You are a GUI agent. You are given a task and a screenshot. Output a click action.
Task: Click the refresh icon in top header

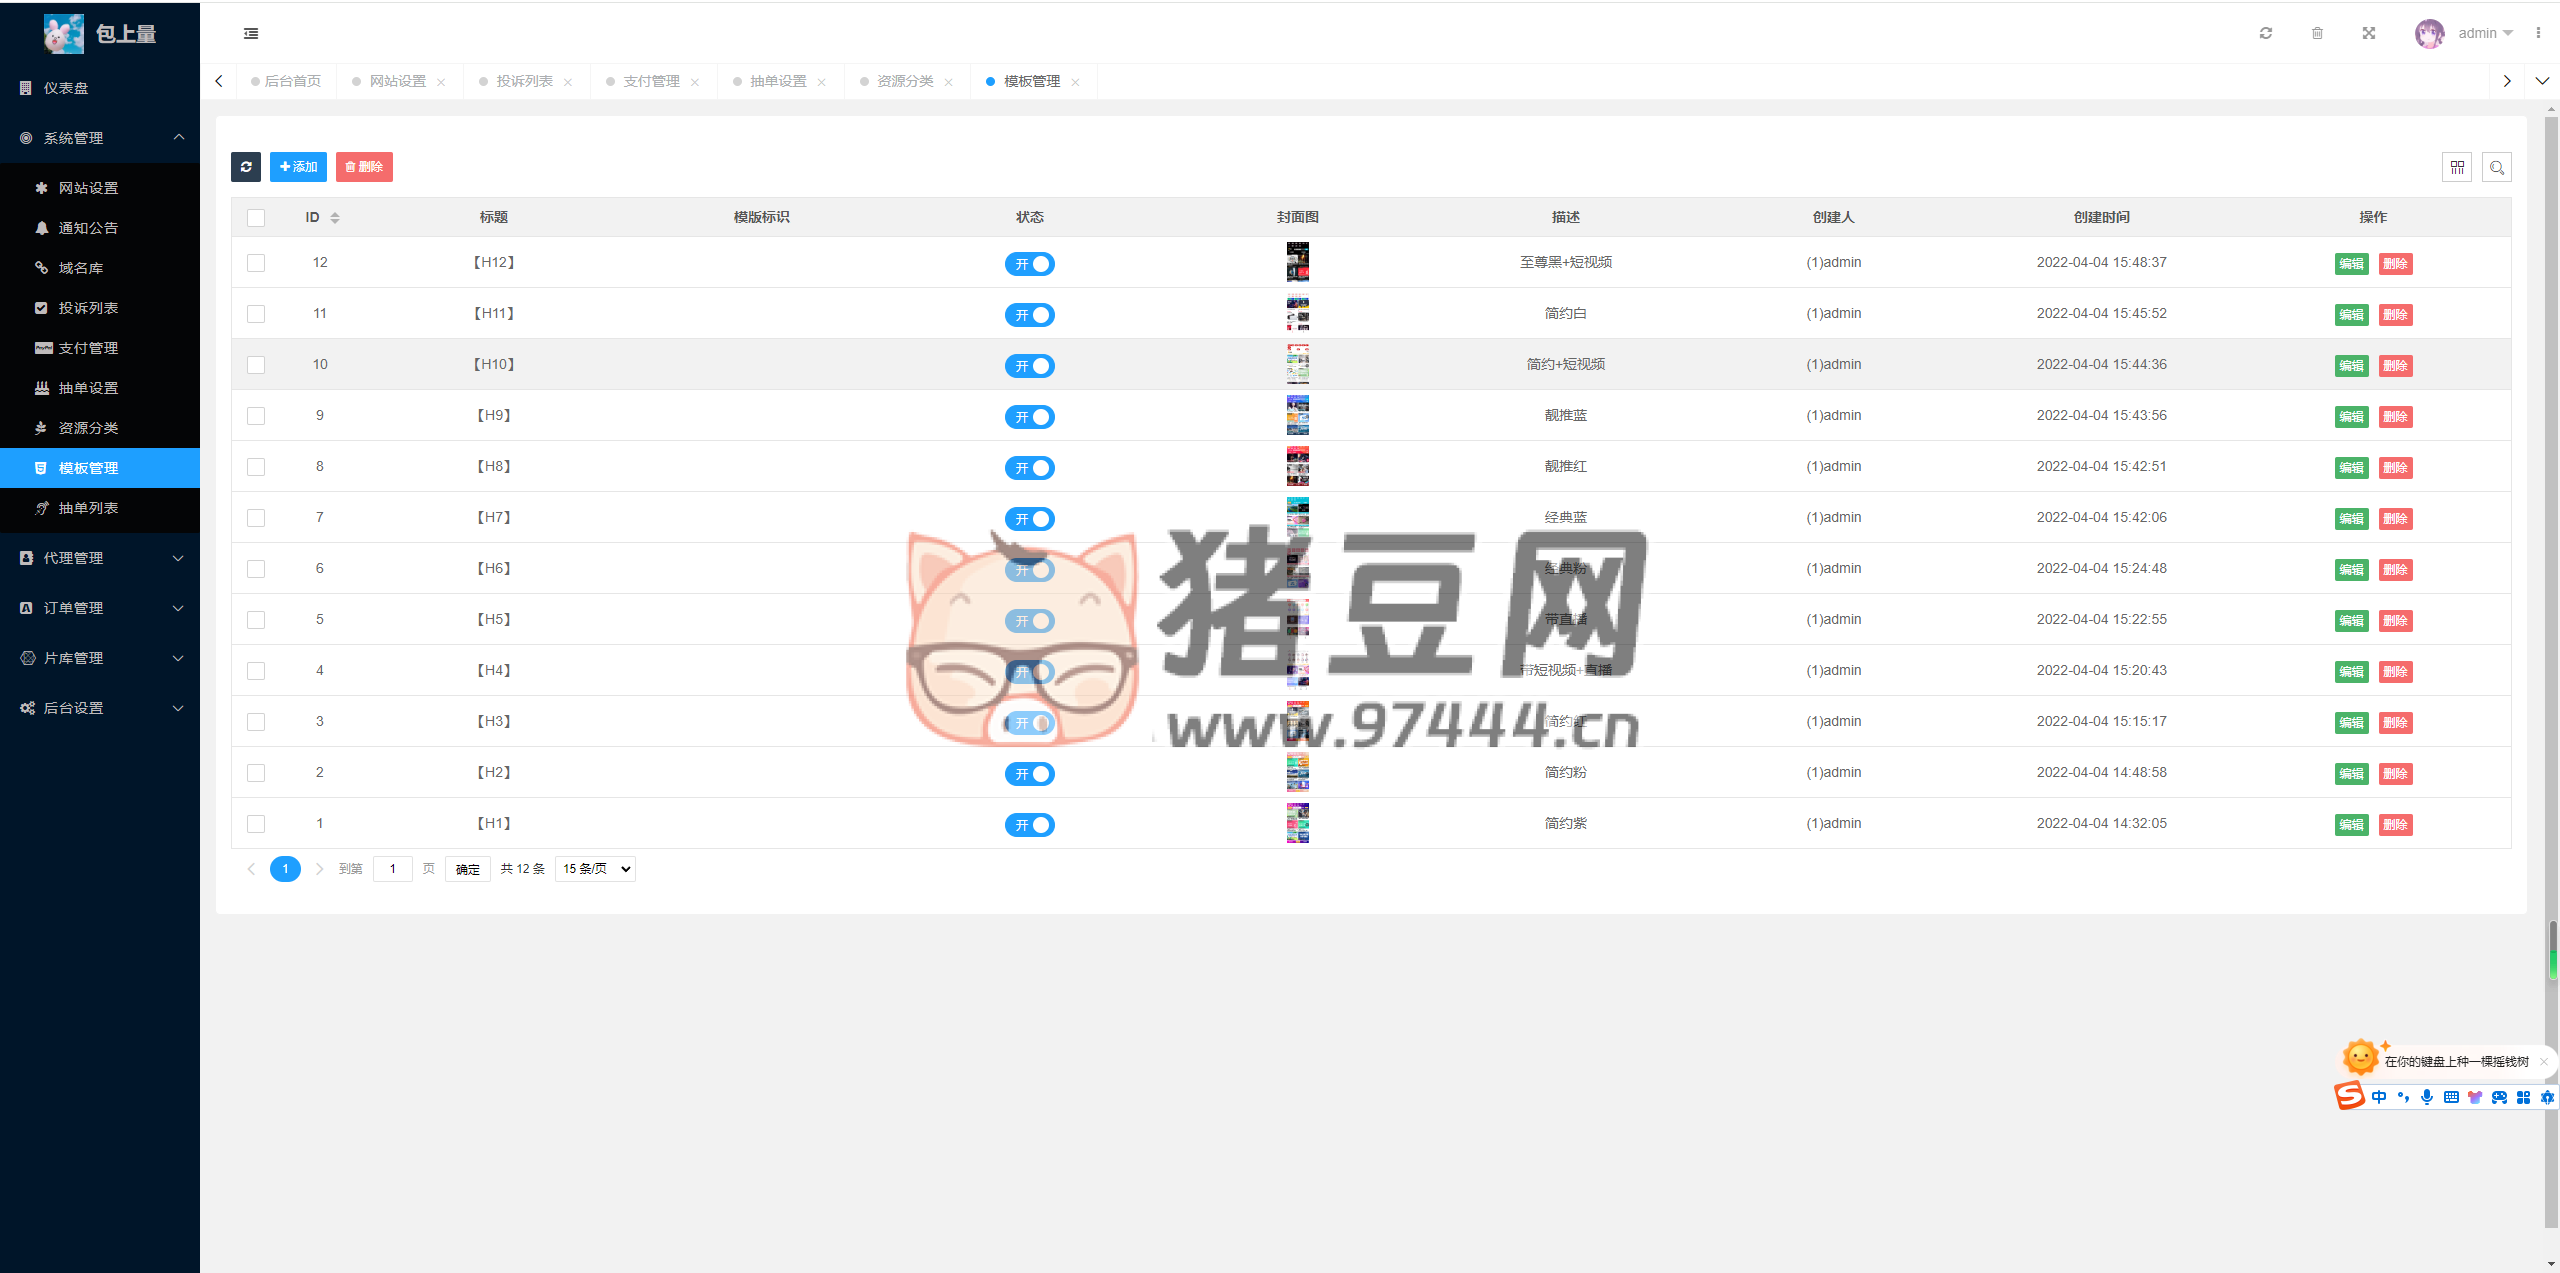2265,33
